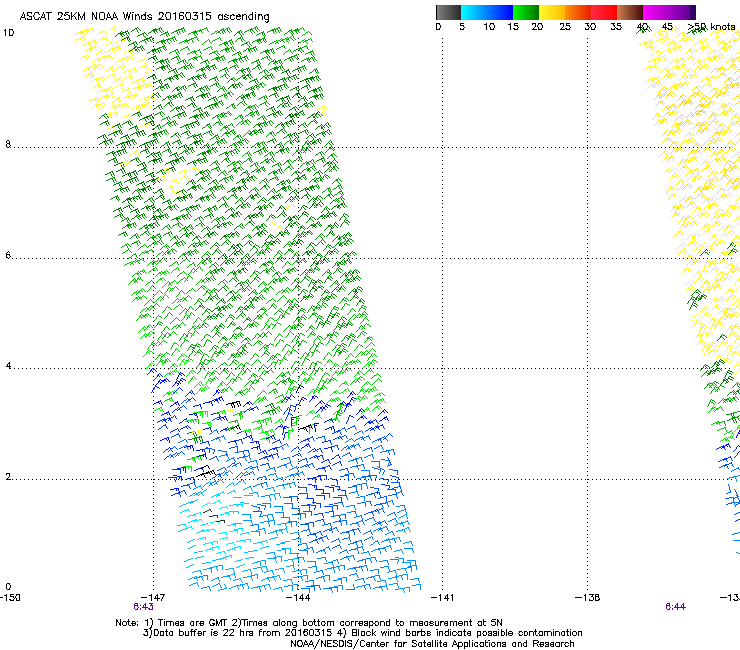Click the green 15-20 knots color band
The height and width of the screenshot is (650, 740).
click(526, 12)
